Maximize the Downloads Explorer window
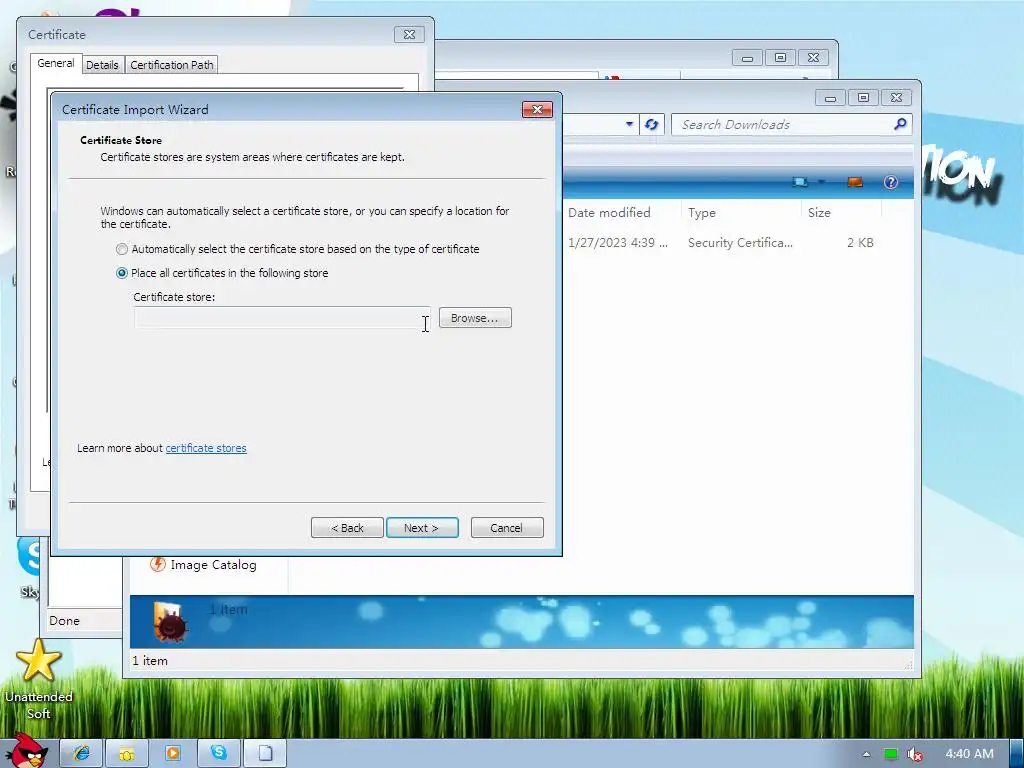Viewport: 1024px width, 768px height. pyautogui.click(x=863, y=98)
